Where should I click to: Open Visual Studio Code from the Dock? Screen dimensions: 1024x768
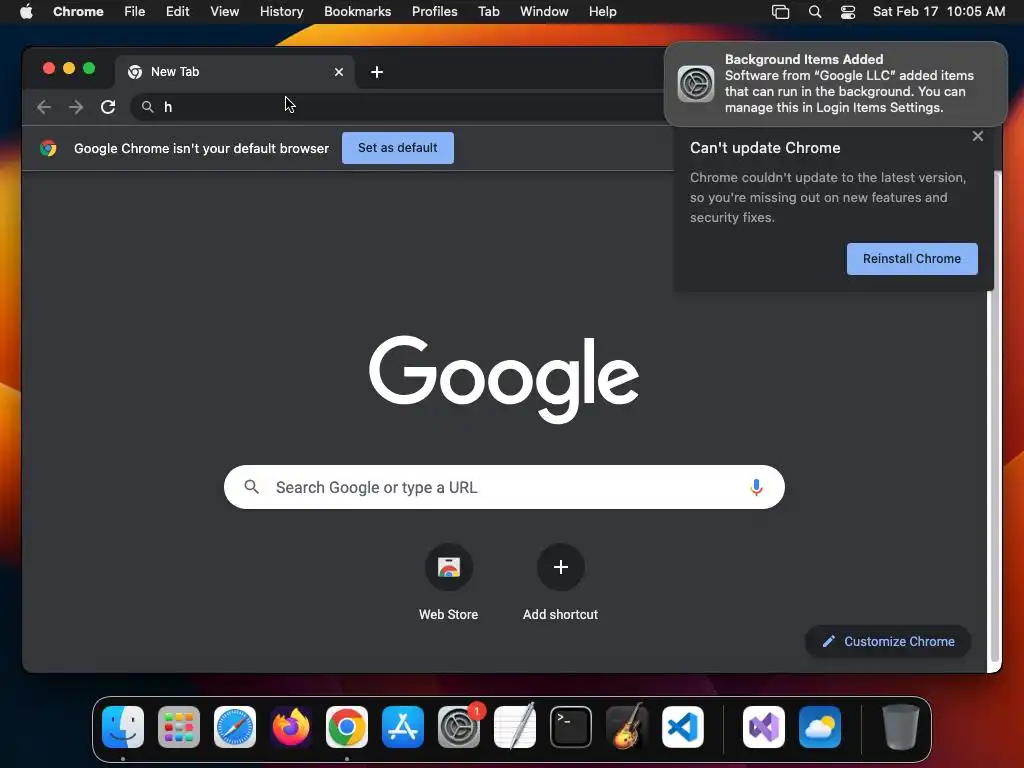[683, 727]
